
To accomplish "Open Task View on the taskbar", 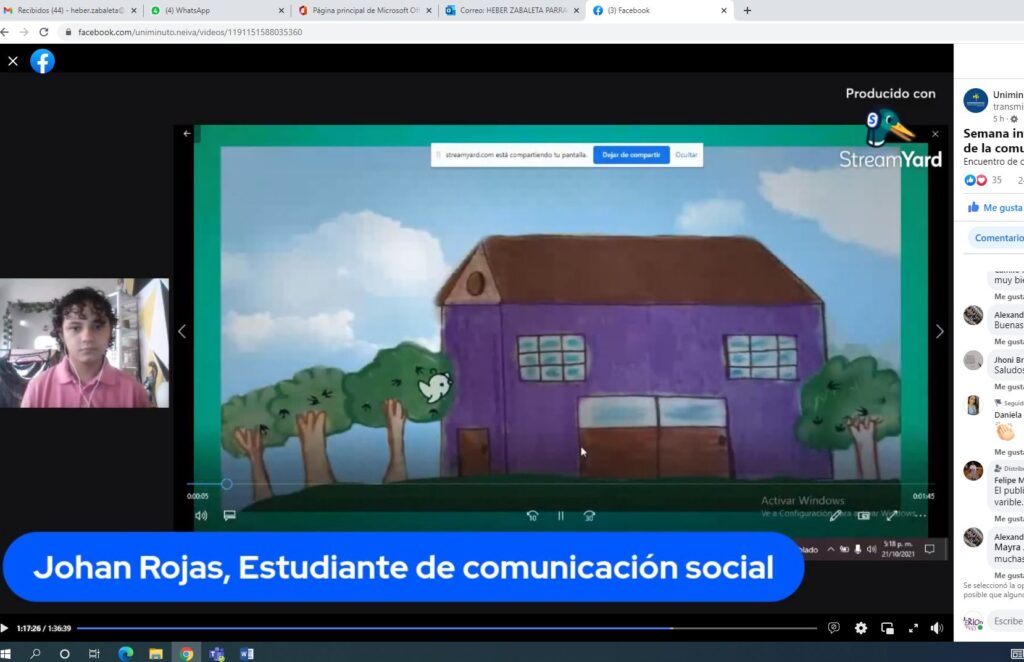I will tap(94, 654).
